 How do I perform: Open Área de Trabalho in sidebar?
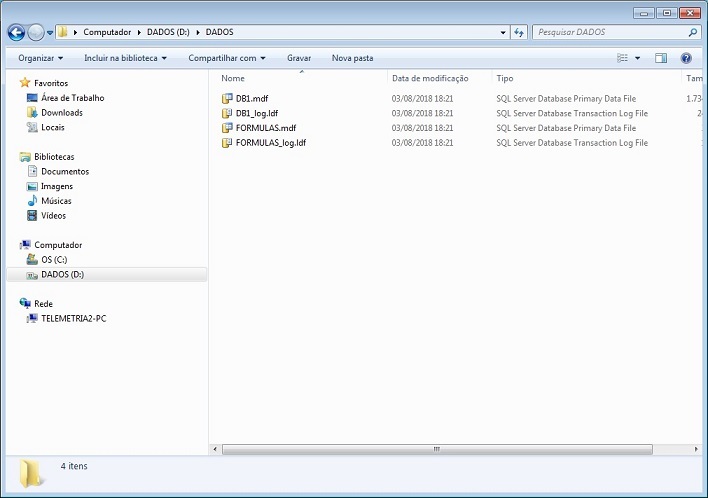coord(72,98)
